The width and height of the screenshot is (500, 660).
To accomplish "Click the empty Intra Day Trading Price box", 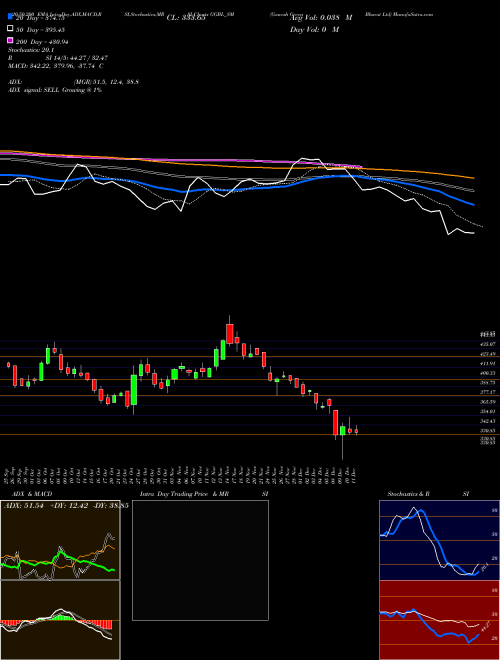I will [x=200, y=560].
